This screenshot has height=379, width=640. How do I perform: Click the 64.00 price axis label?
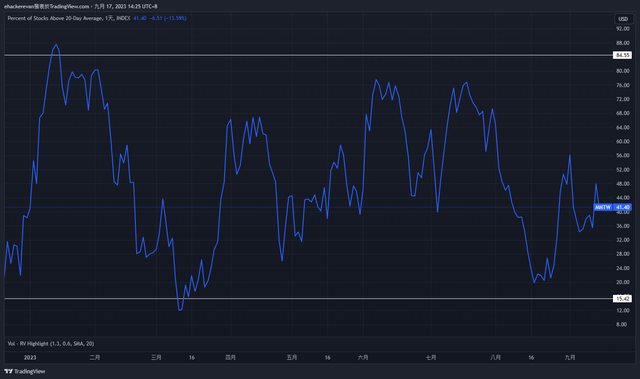(623, 127)
